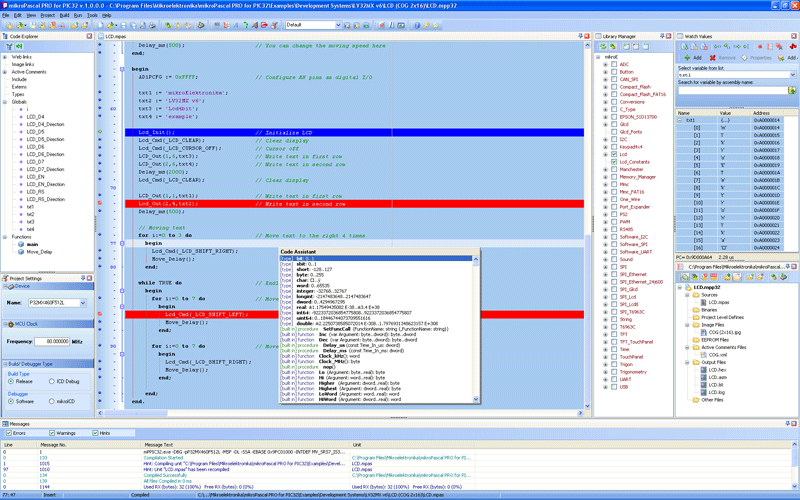The width and height of the screenshot is (800, 500).
Task: Expand the Web links node in Code Explorer
Action: pyautogui.click(x=5, y=57)
